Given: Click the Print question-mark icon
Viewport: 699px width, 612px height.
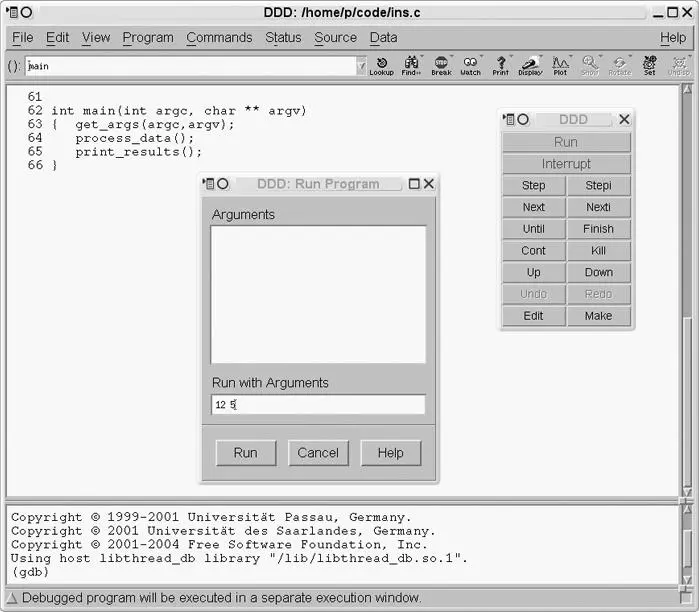Looking at the screenshot, I should coord(501,66).
